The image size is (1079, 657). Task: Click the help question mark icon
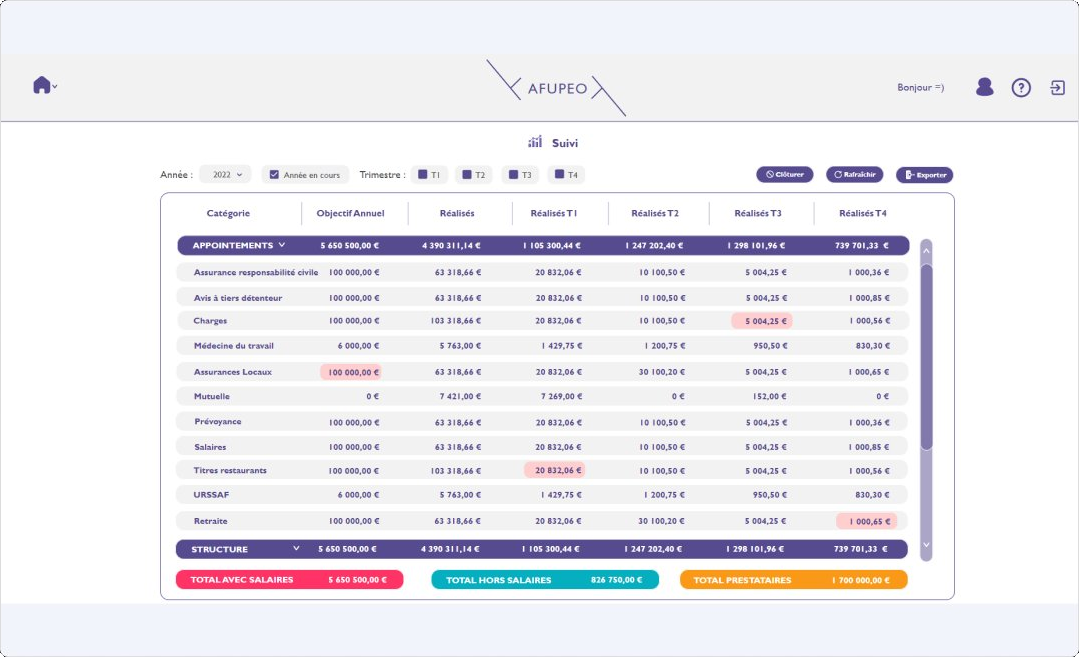(x=1021, y=87)
